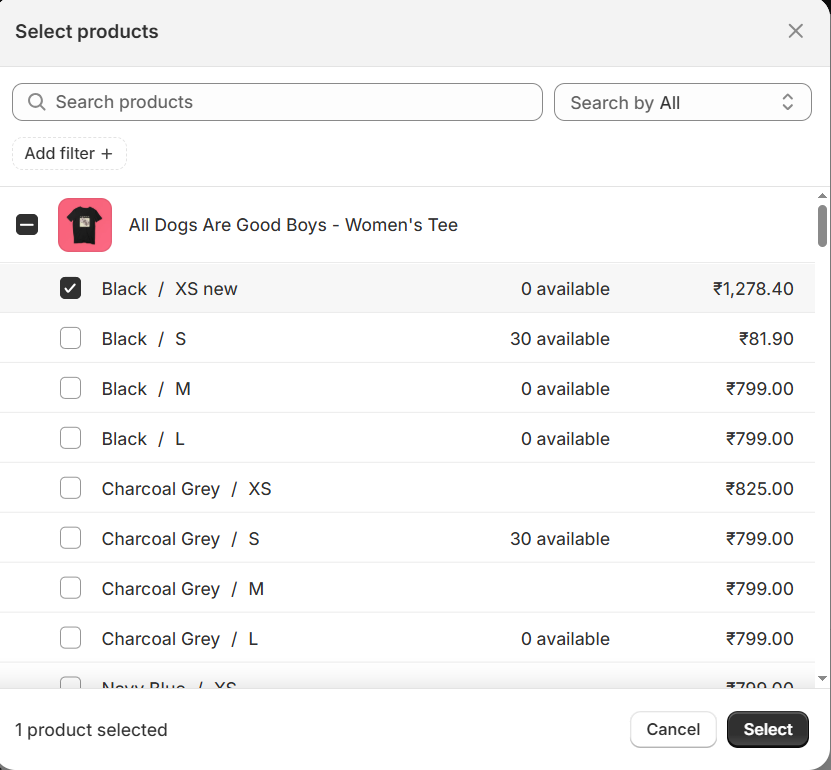
Task: Check the Charcoal Grey / M checkbox
Action: pyautogui.click(x=70, y=589)
